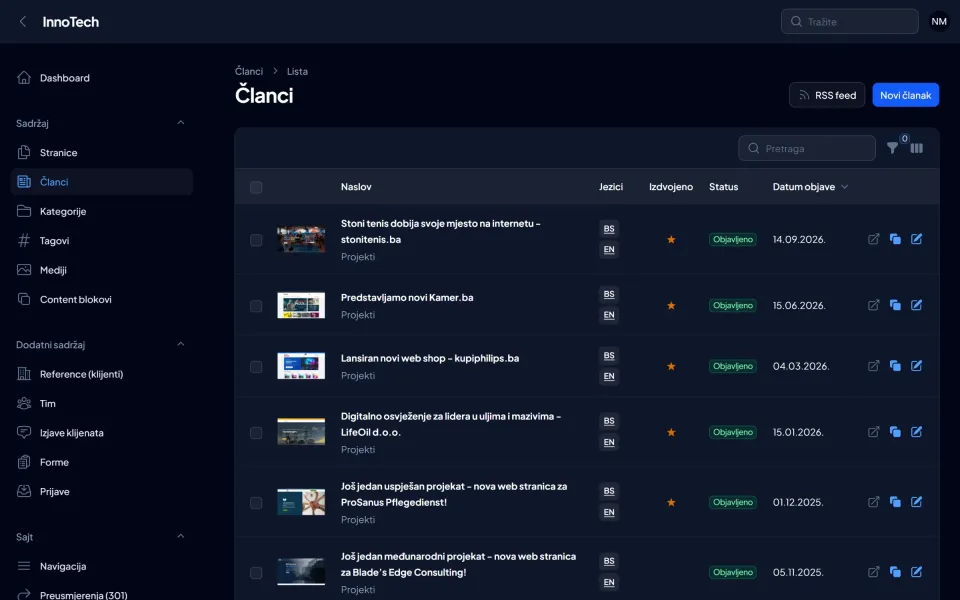
Task: Toggle featured star on kupiphilips.ba article
Action: click(x=671, y=366)
